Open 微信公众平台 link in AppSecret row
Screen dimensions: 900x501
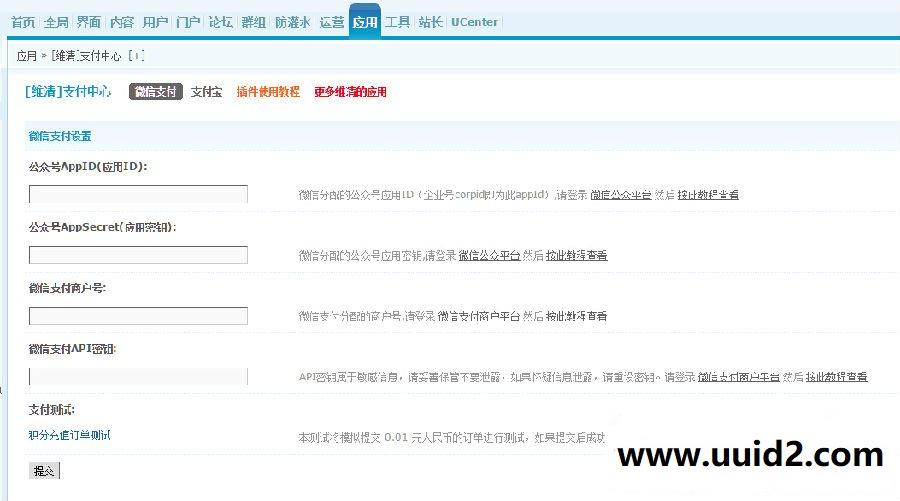[x=489, y=256]
